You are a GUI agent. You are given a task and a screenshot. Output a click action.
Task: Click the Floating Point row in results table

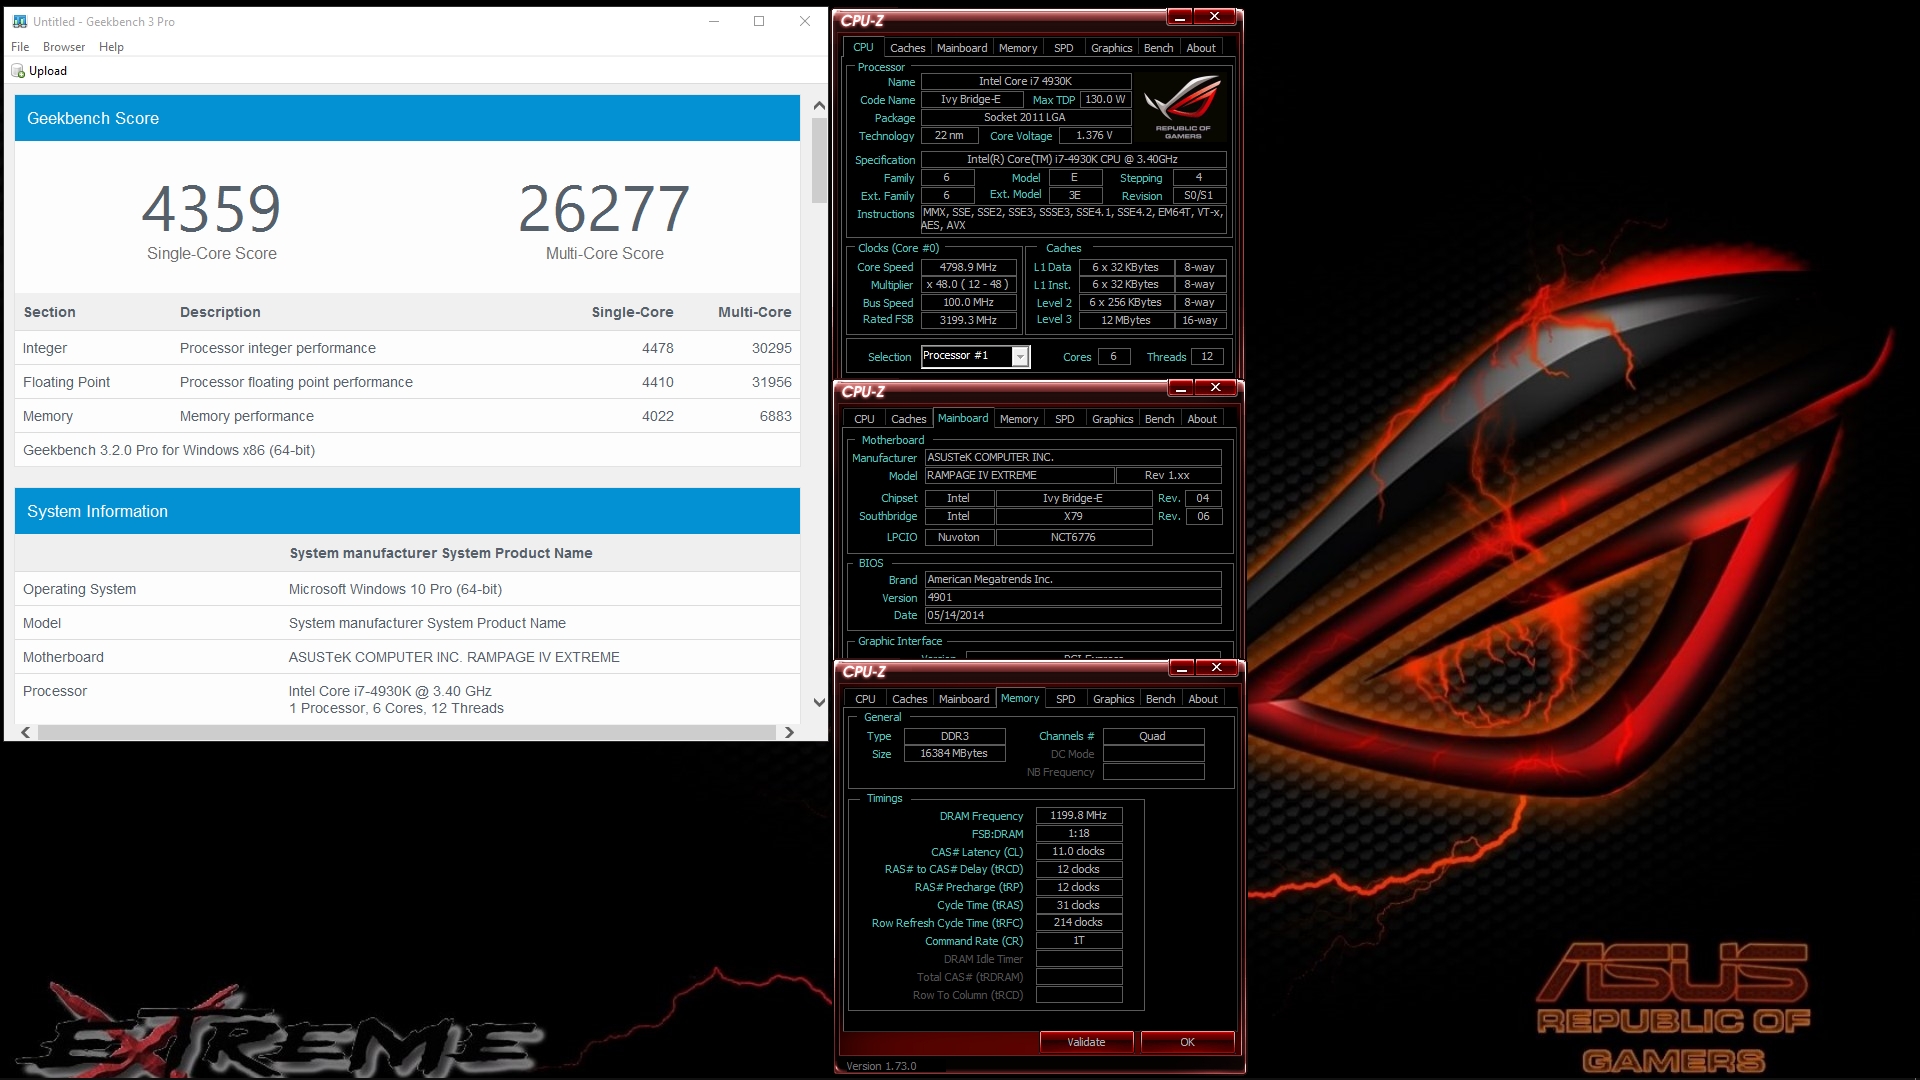(407, 382)
